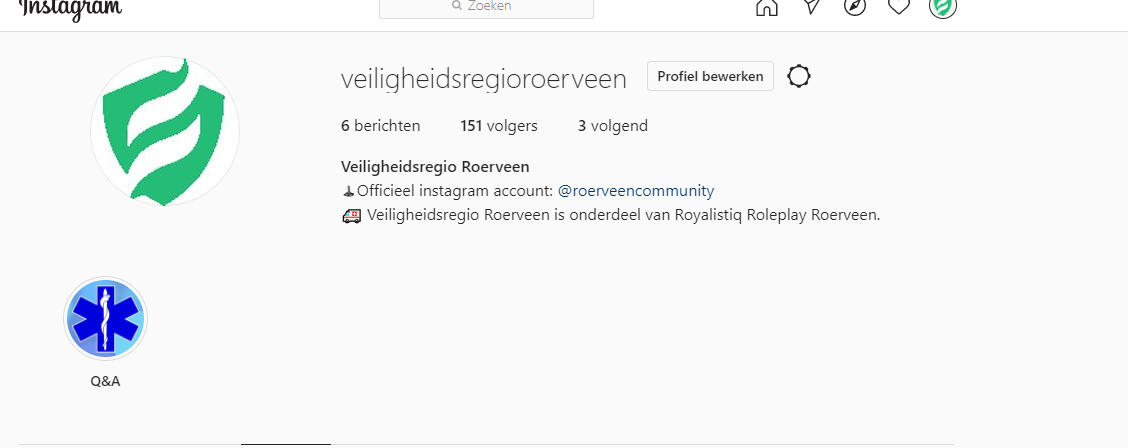The width and height of the screenshot is (1128, 448).
Task: Select the active posts tab indicator
Action: tap(286, 445)
